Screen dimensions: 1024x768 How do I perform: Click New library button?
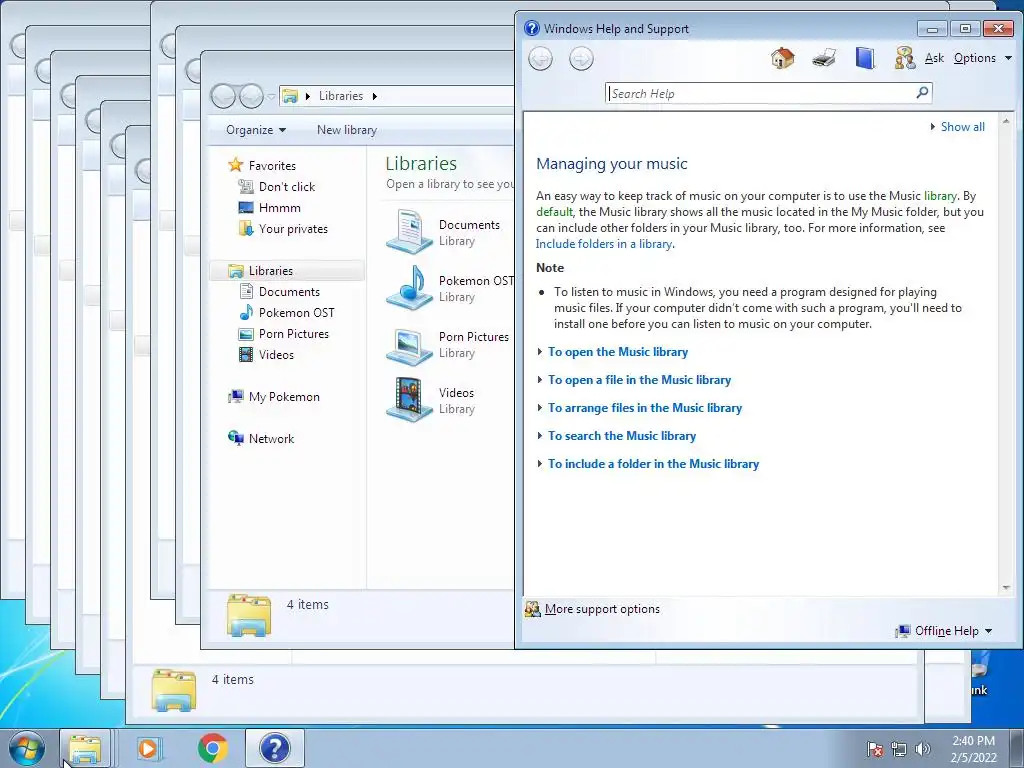pyautogui.click(x=347, y=130)
